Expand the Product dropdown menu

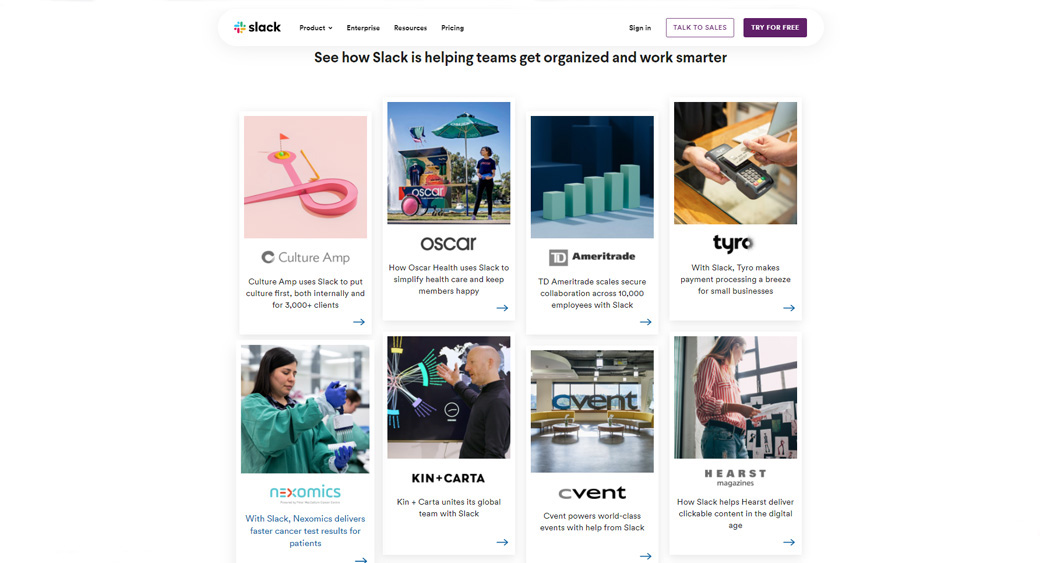tap(316, 28)
